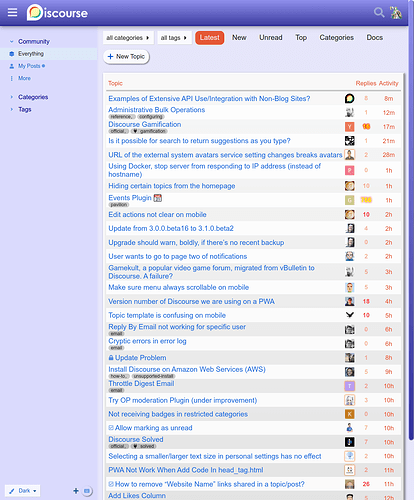Click avatar on Version number of Discourse row
Image resolution: width=414 pixels, height=500 pixels.
point(349,301)
